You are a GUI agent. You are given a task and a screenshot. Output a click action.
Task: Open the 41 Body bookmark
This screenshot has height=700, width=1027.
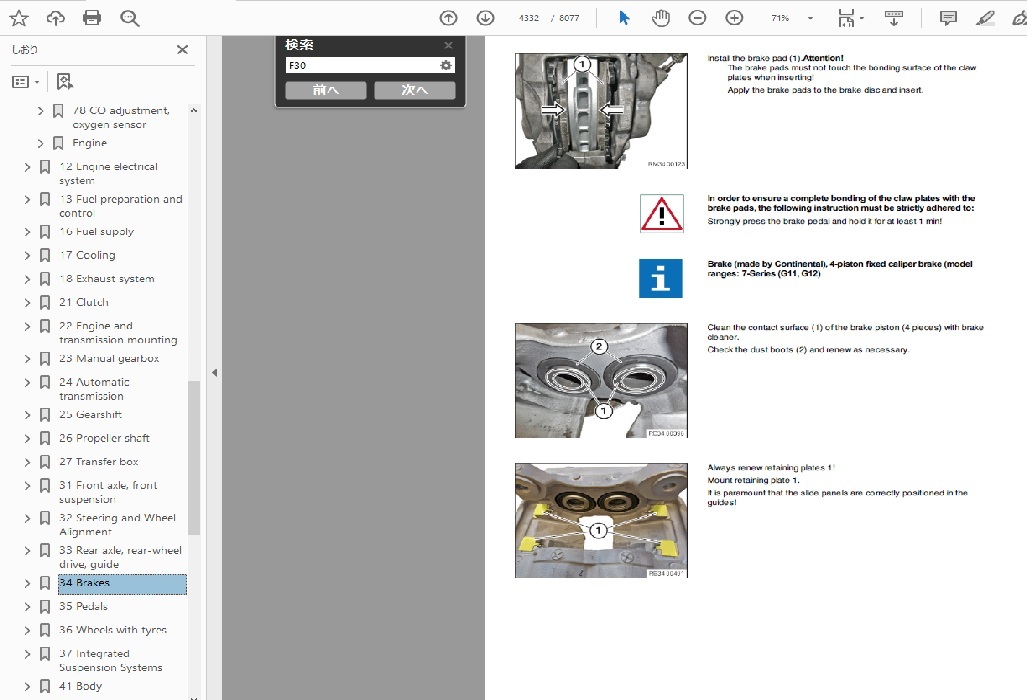point(81,686)
